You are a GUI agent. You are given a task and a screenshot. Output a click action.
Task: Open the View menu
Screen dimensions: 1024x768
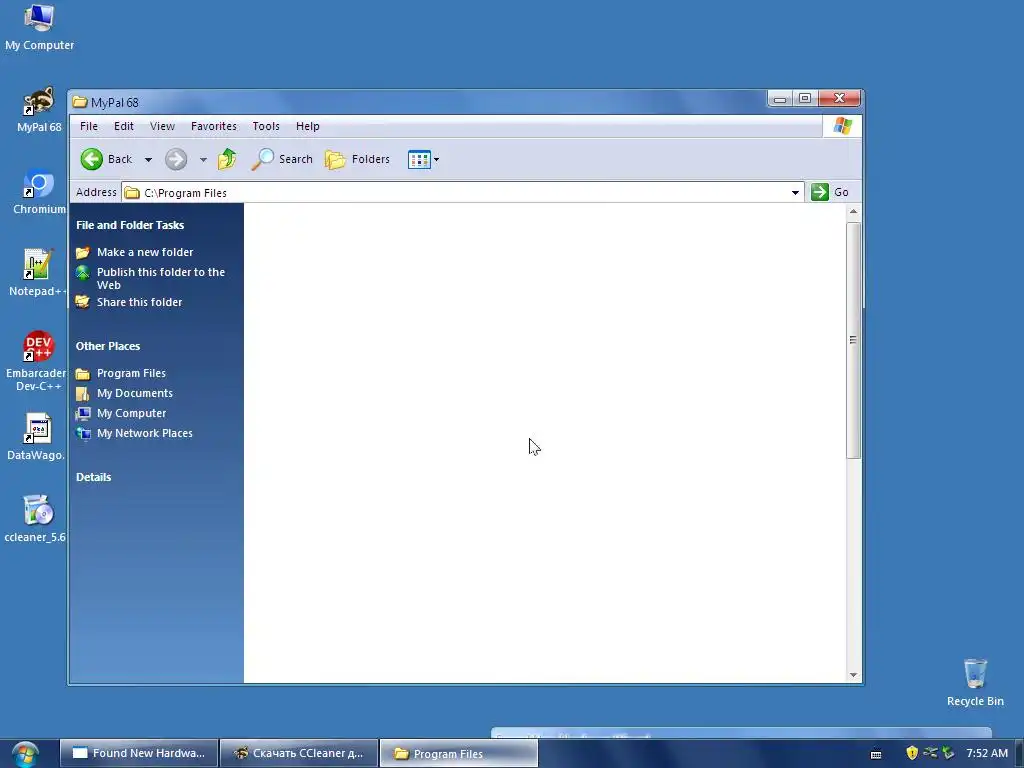(162, 126)
